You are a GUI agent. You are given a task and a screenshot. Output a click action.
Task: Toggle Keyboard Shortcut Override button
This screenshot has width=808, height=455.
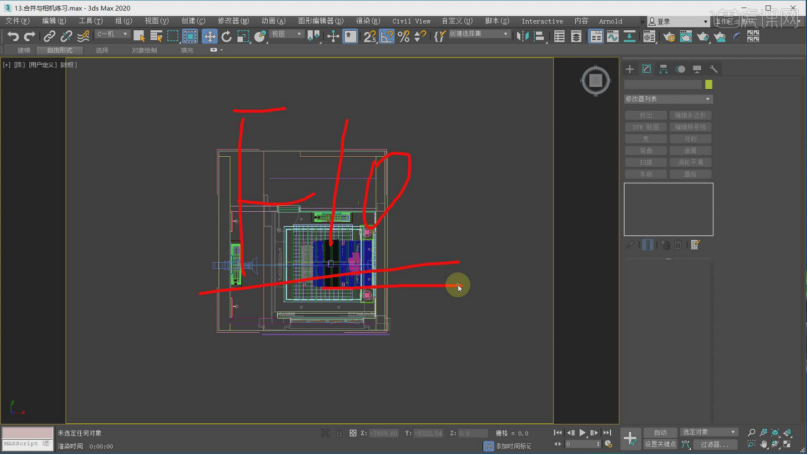click(350, 36)
